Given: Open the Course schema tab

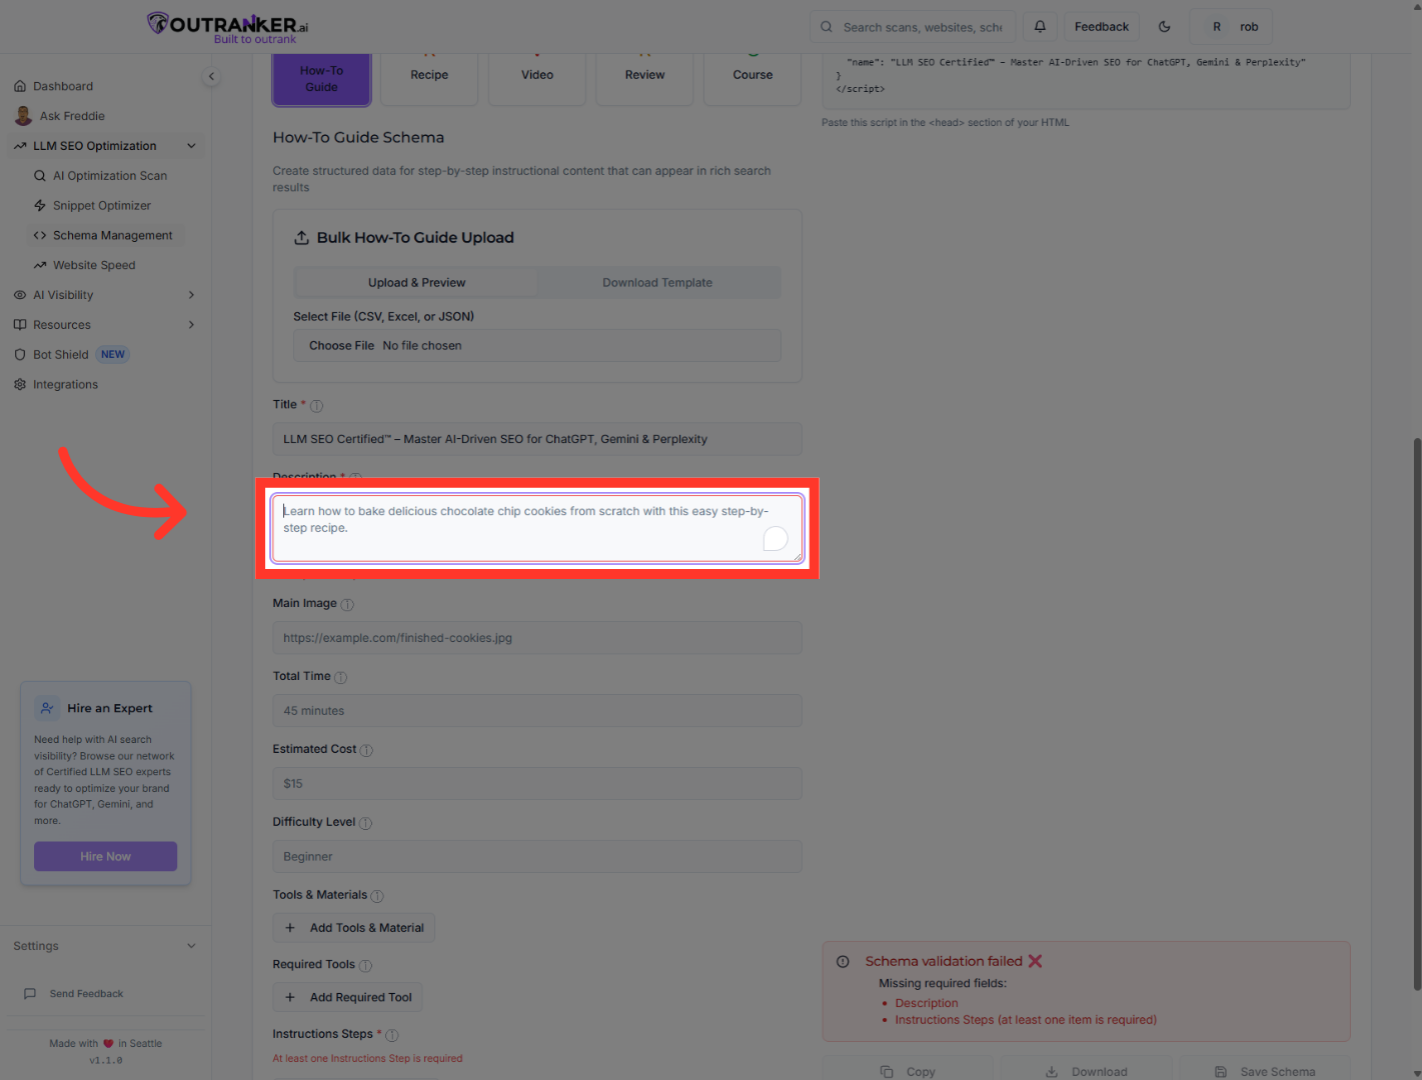Looking at the screenshot, I should (752, 74).
